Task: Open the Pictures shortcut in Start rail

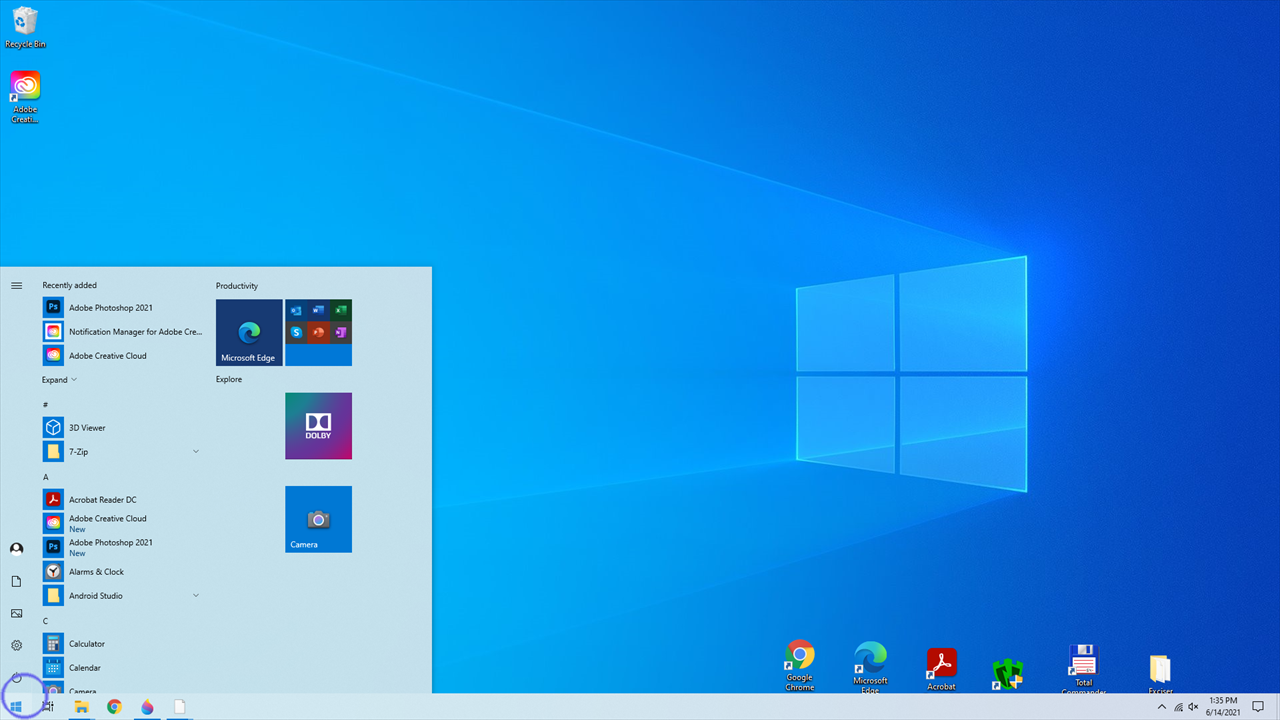Action: (x=16, y=613)
